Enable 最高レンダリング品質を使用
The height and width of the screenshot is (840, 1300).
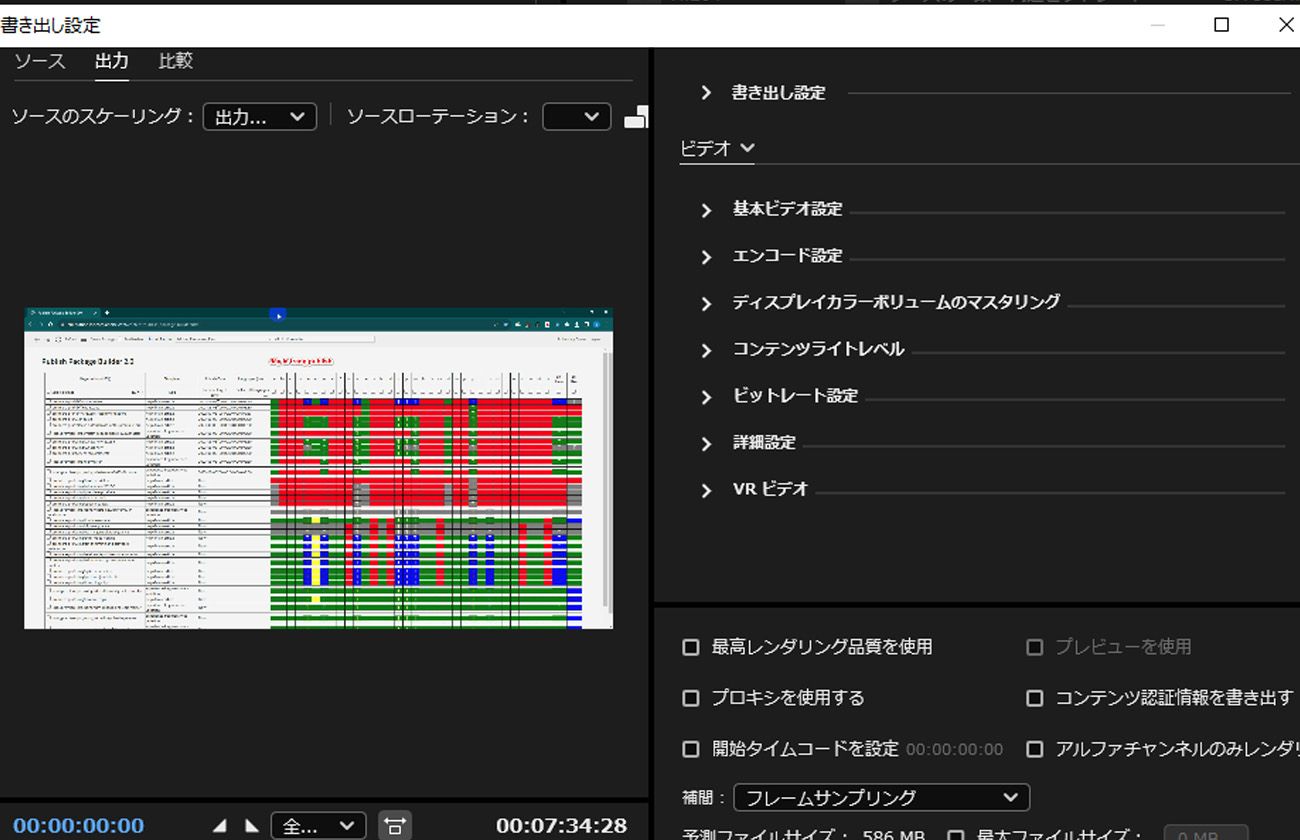point(690,647)
